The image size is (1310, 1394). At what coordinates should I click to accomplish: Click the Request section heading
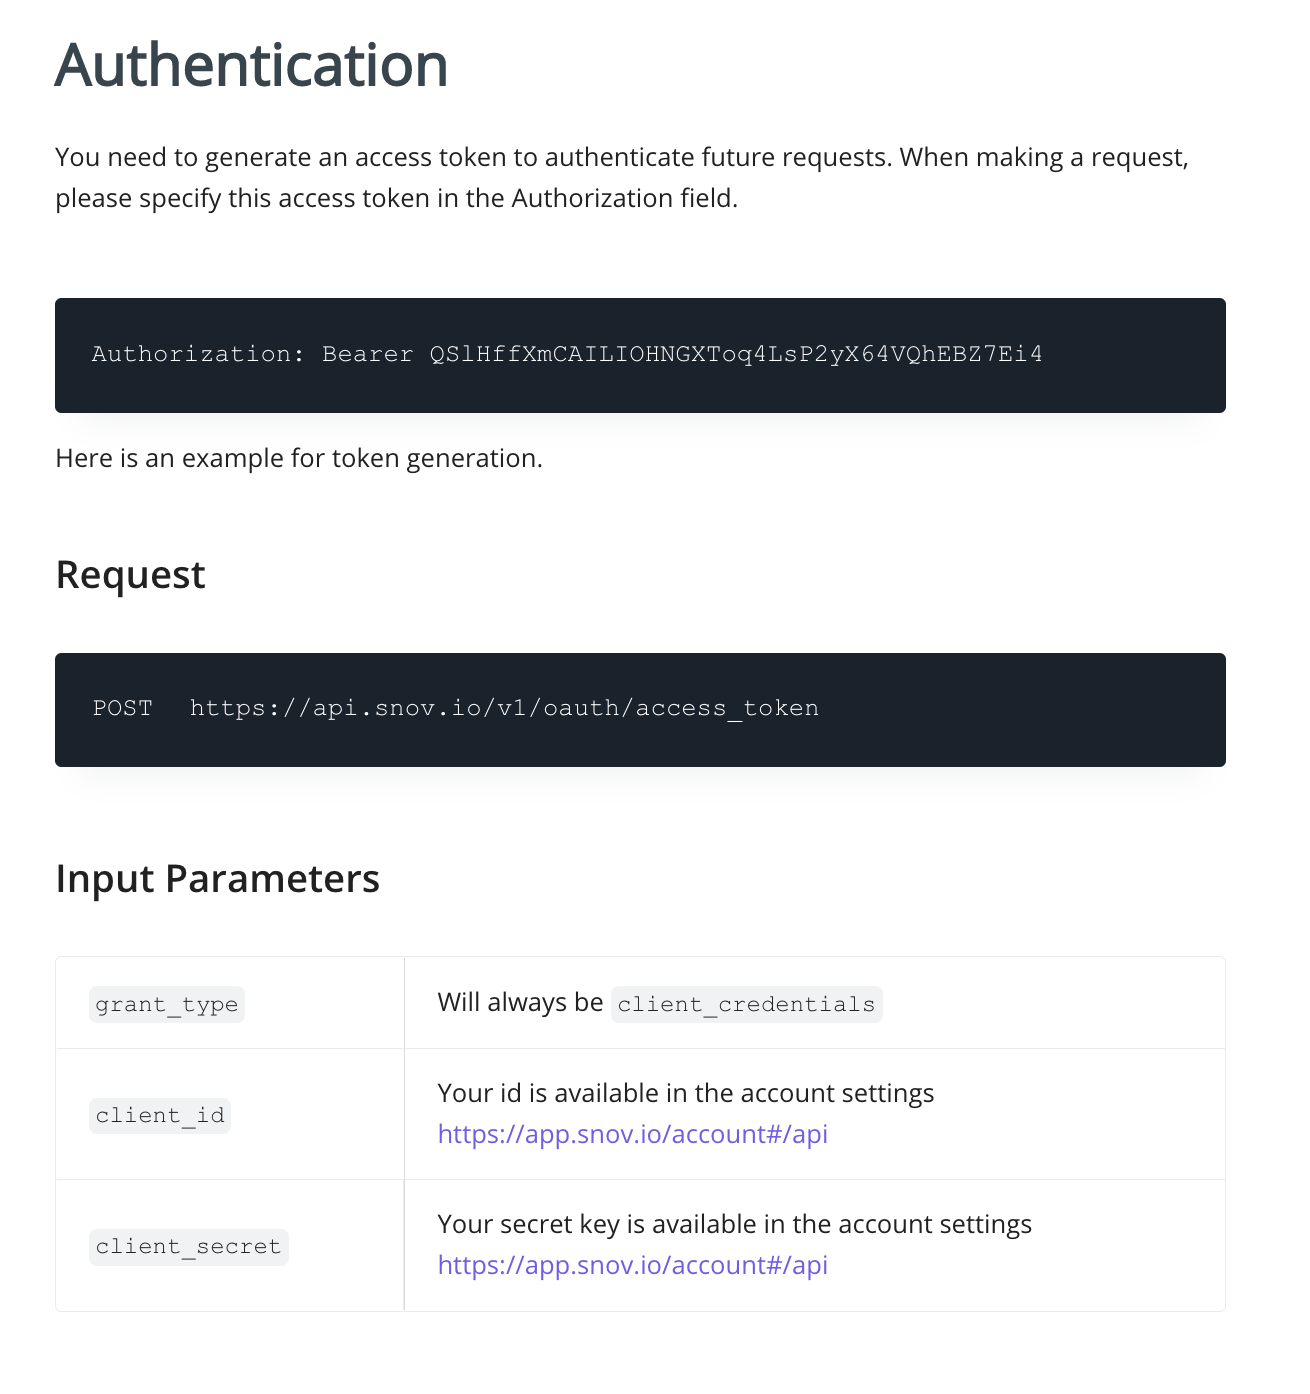(130, 575)
